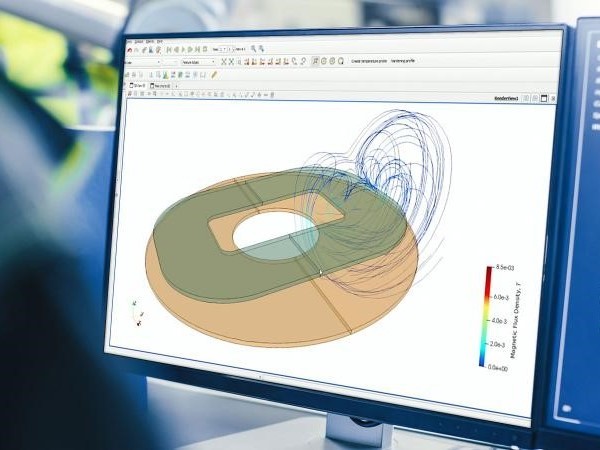The height and width of the screenshot is (450, 600).
Task: Set view direction to +Z
Action: 278,62
